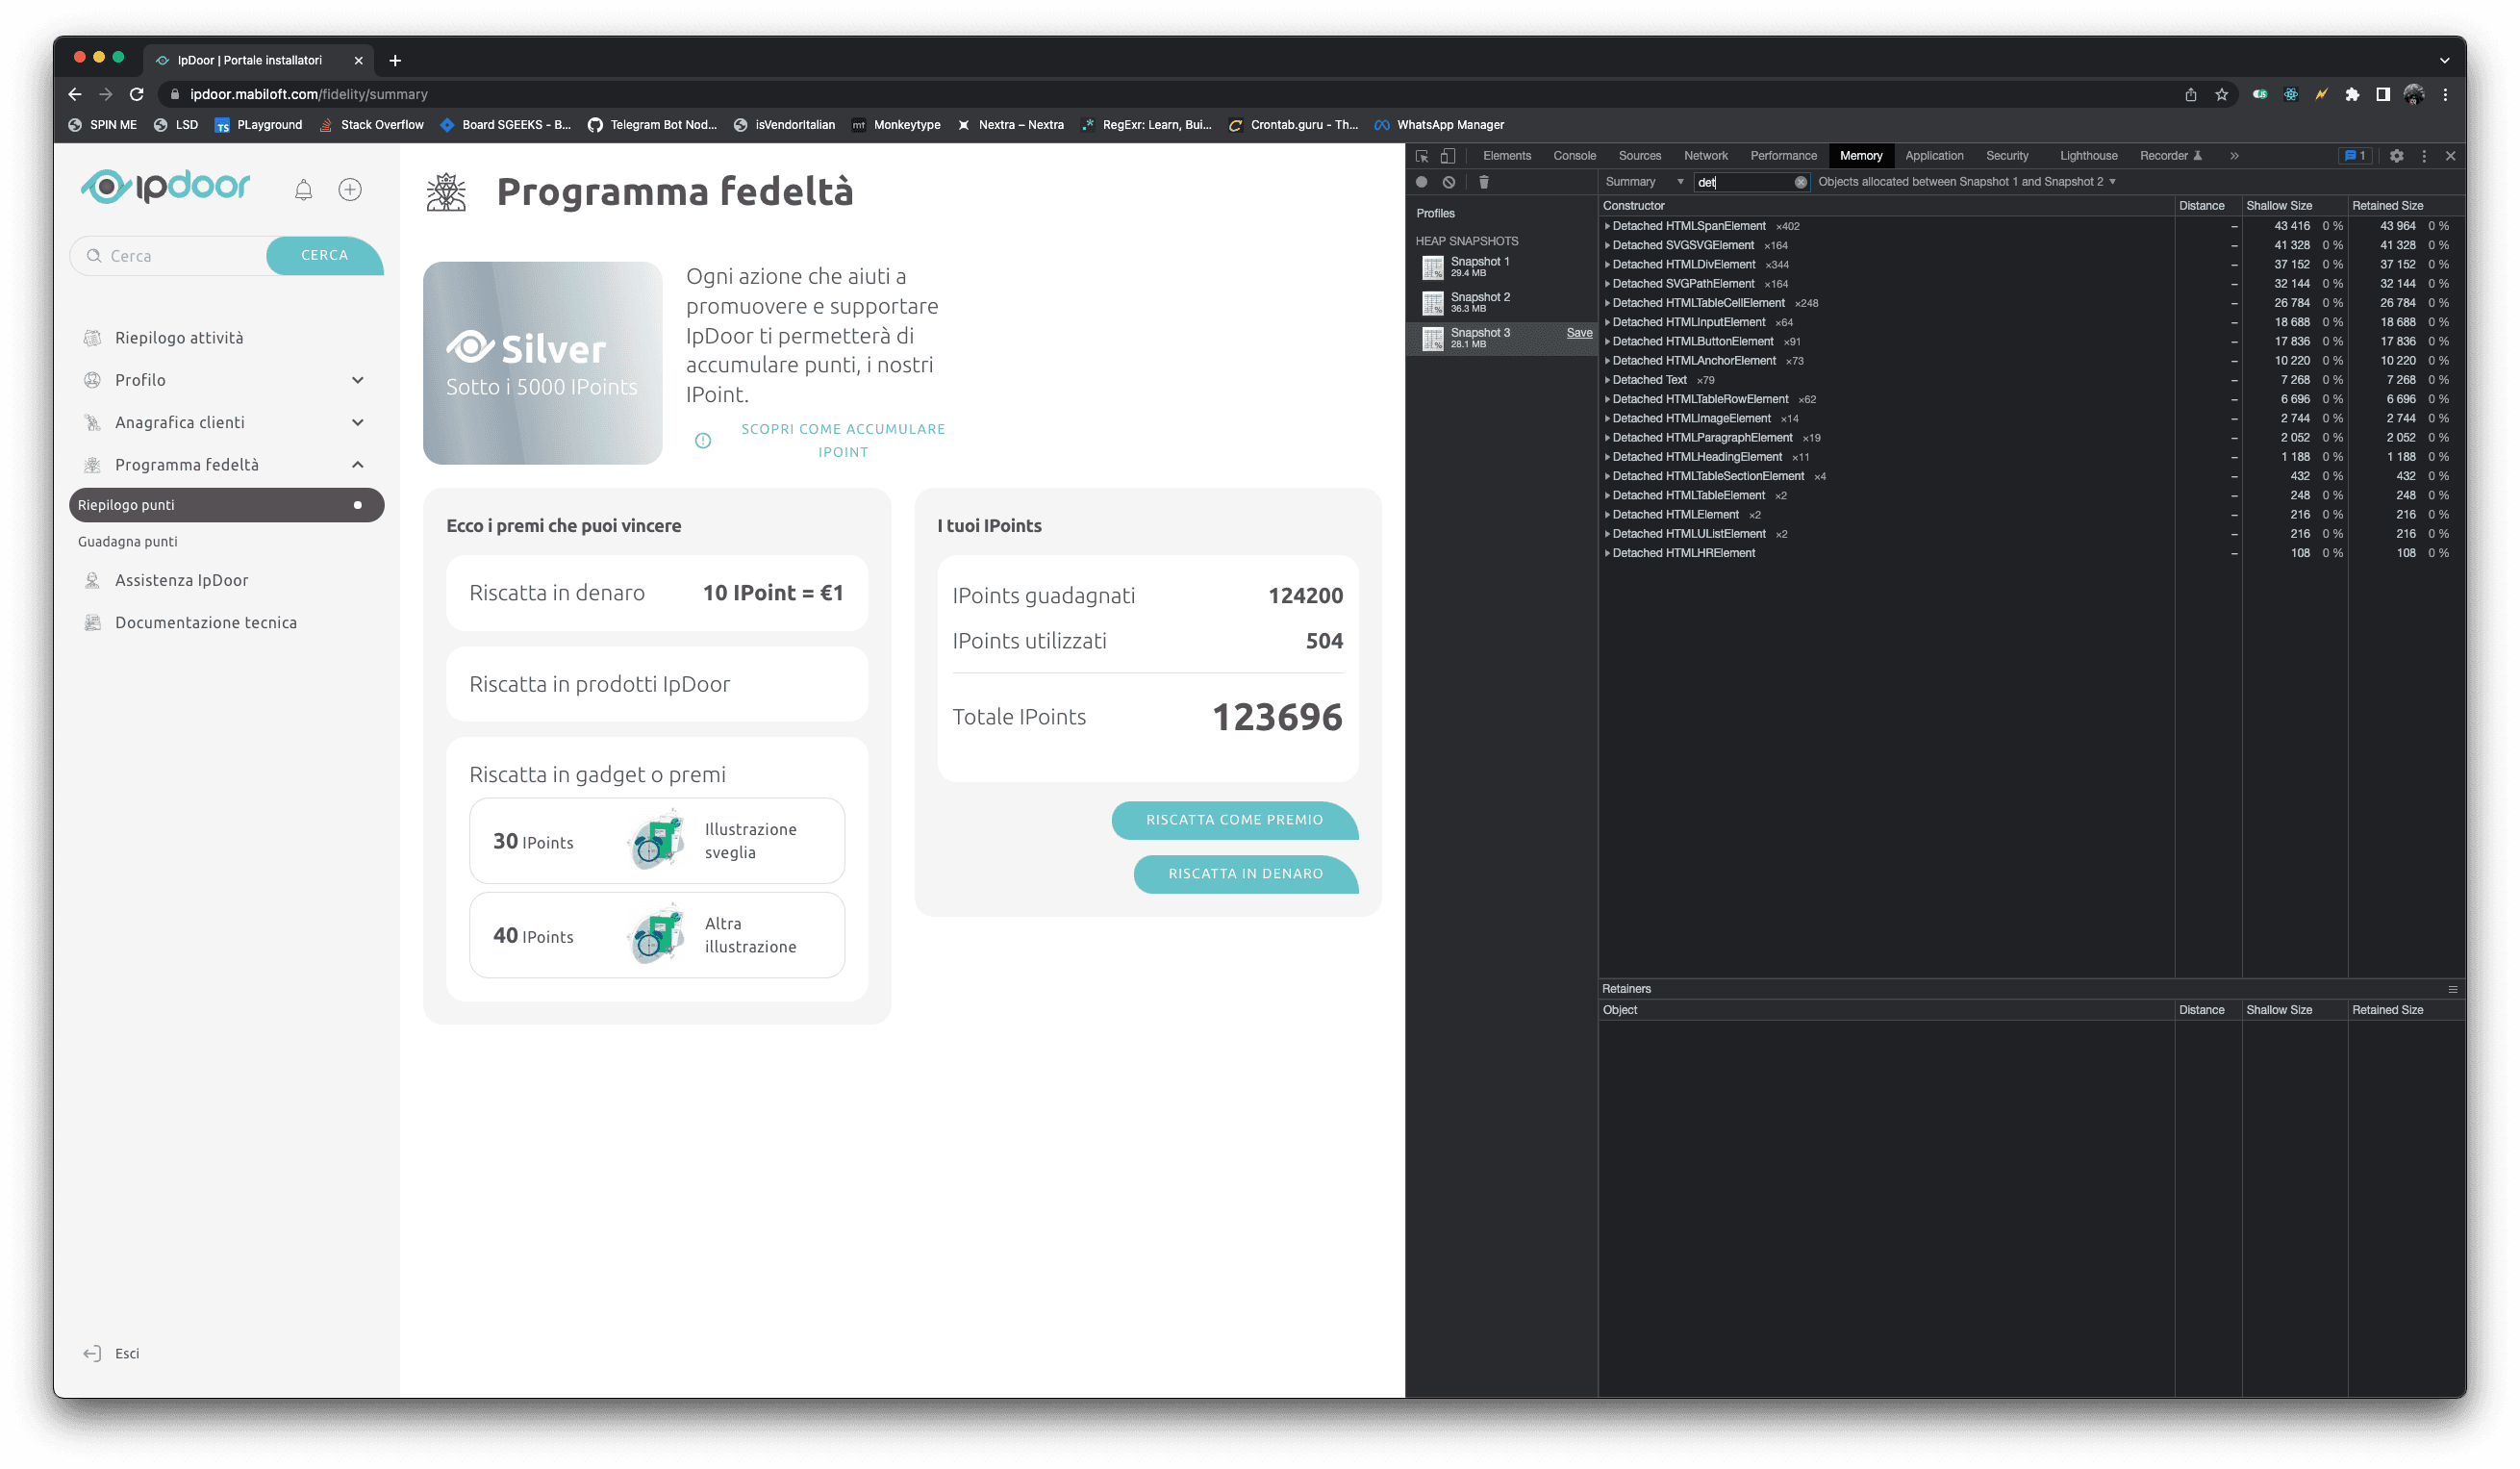Expand the Detached HTMLSpanElement row
The image size is (2520, 1469).
(1607, 226)
